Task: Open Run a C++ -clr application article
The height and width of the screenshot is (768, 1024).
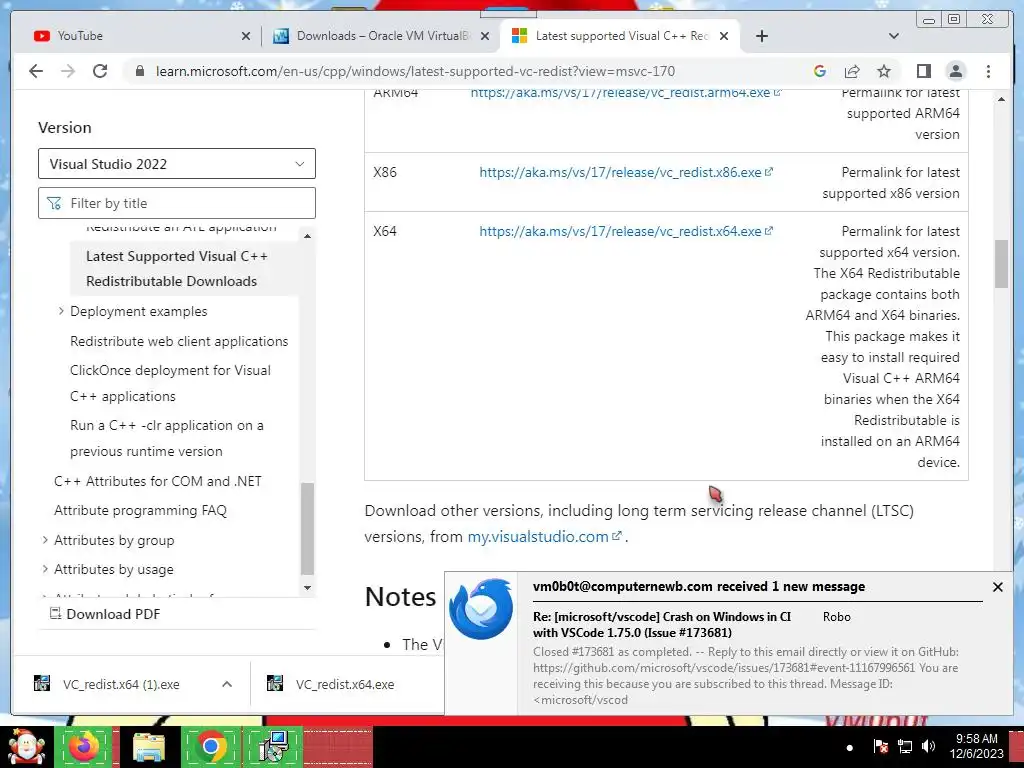Action: click(167, 438)
